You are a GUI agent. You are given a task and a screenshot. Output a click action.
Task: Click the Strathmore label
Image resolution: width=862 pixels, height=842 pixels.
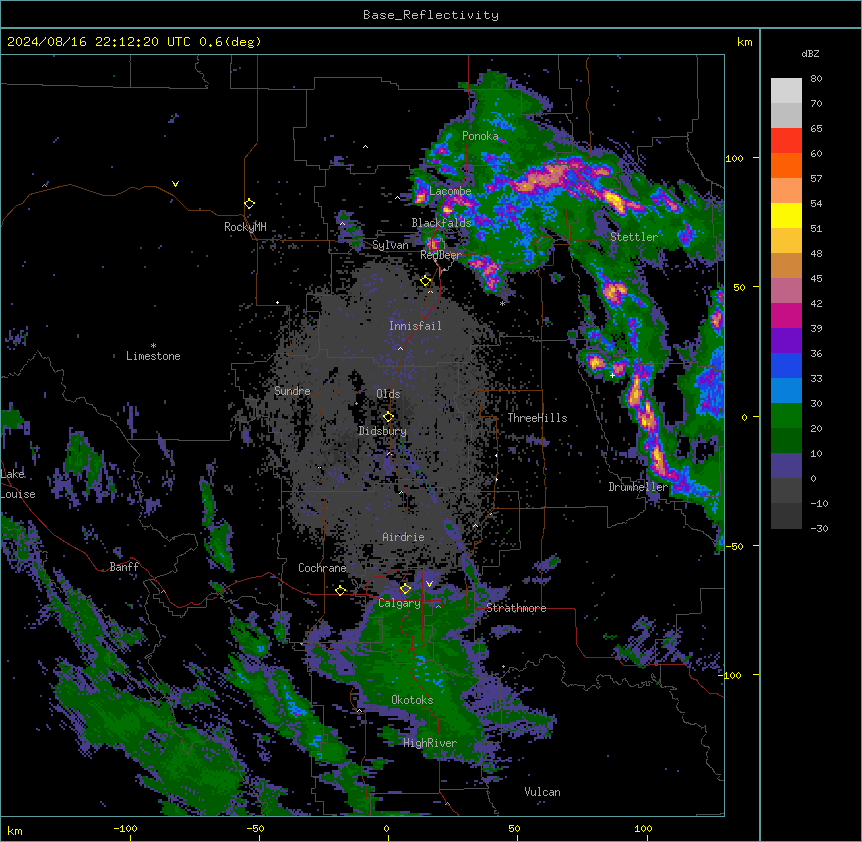click(x=516, y=608)
